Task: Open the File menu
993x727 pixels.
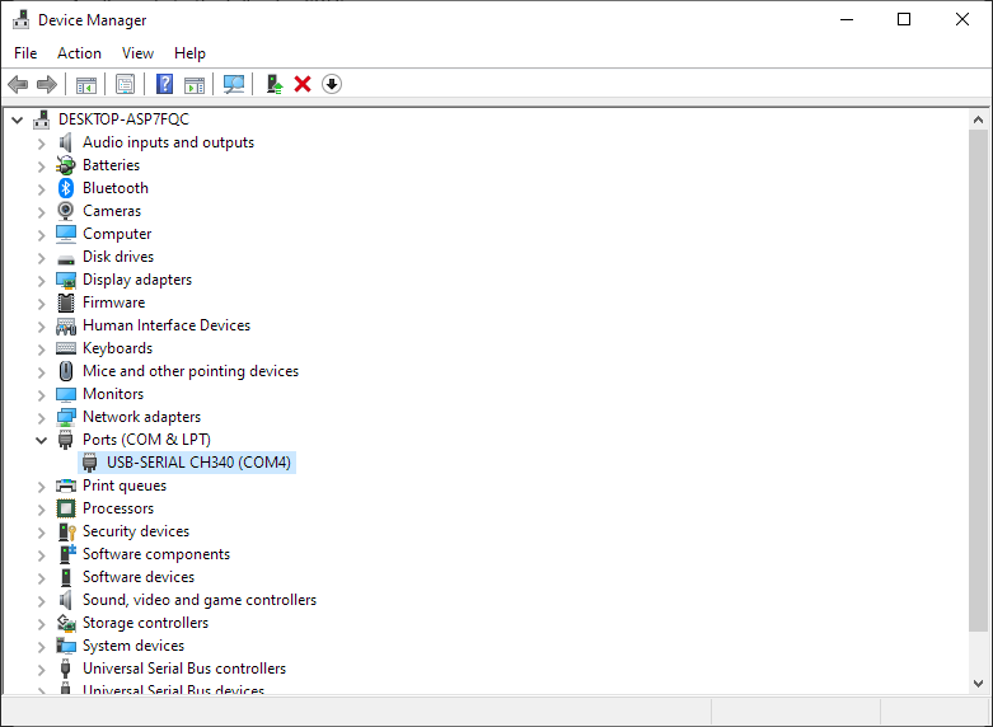Action: [25, 53]
